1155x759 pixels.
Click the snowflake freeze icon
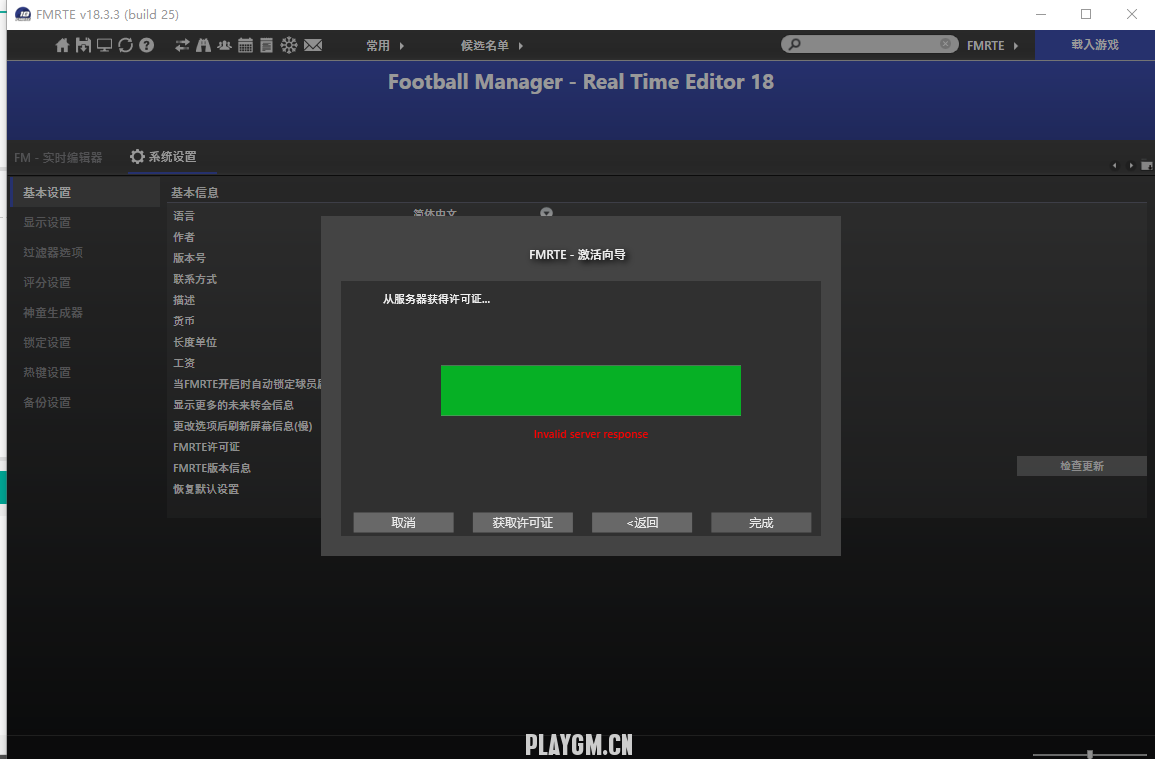point(289,46)
